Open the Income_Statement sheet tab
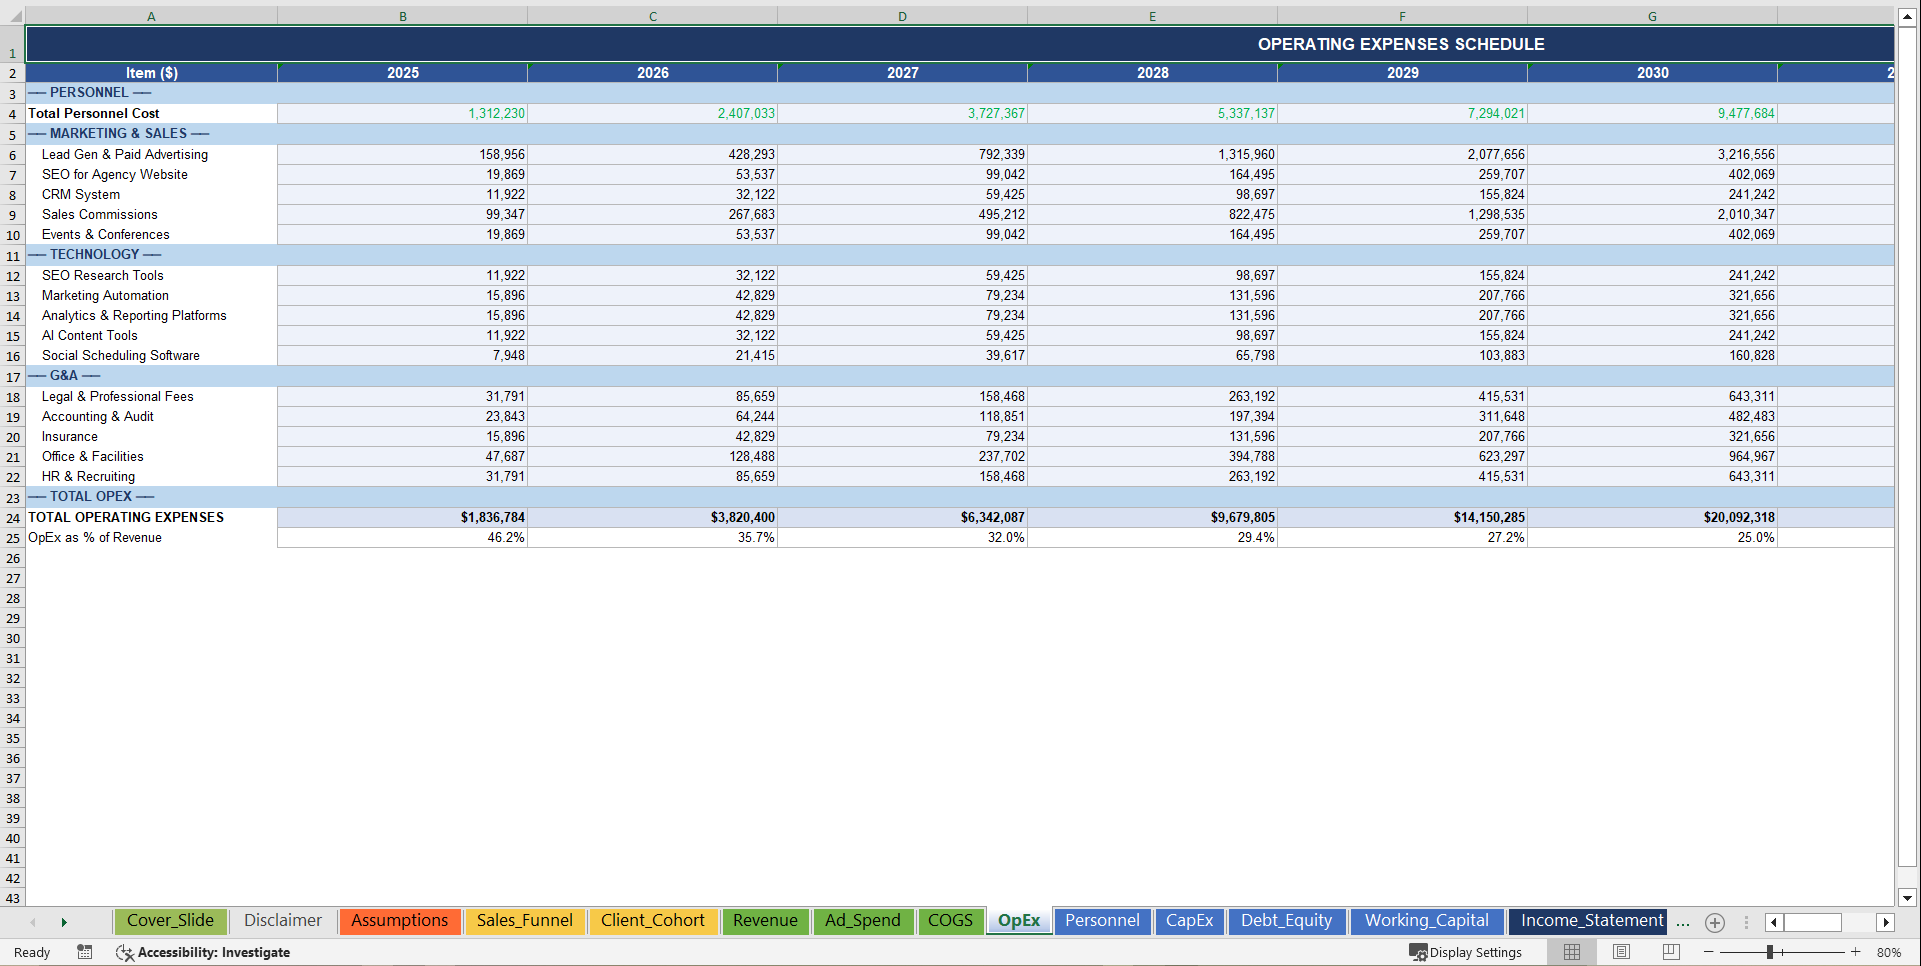1921x966 pixels. (x=1588, y=921)
